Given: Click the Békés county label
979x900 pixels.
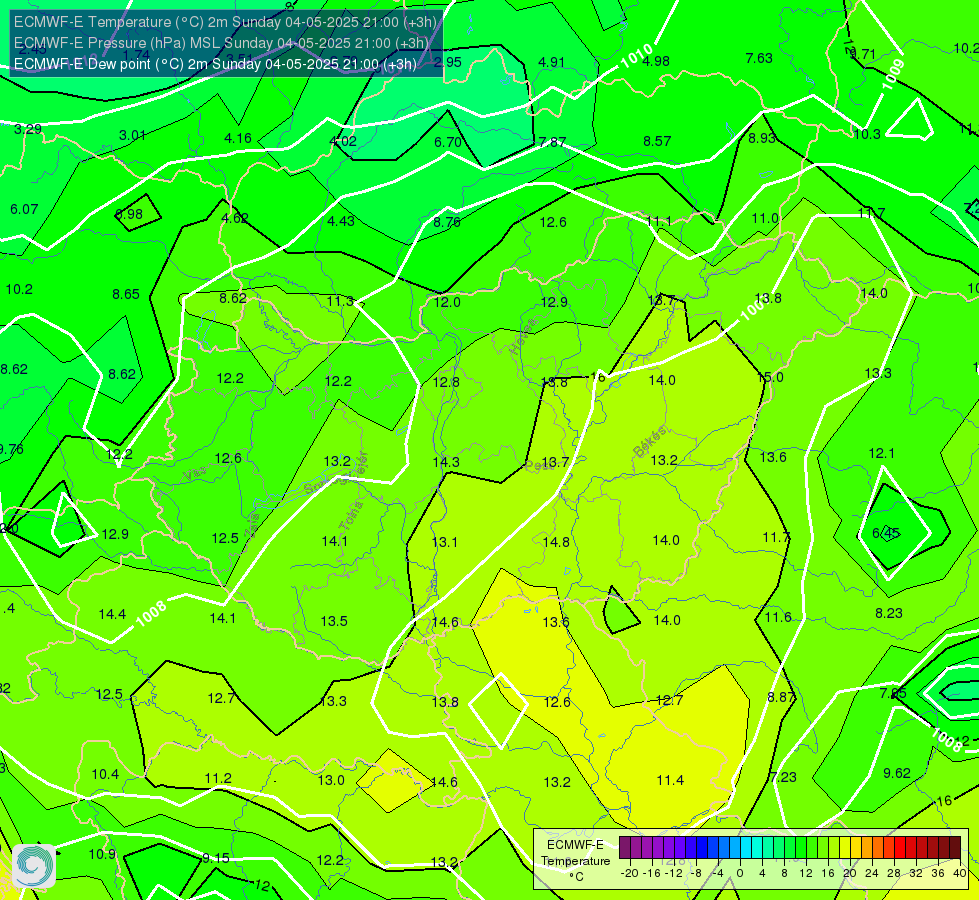Looking at the screenshot, I should (x=649, y=442).
